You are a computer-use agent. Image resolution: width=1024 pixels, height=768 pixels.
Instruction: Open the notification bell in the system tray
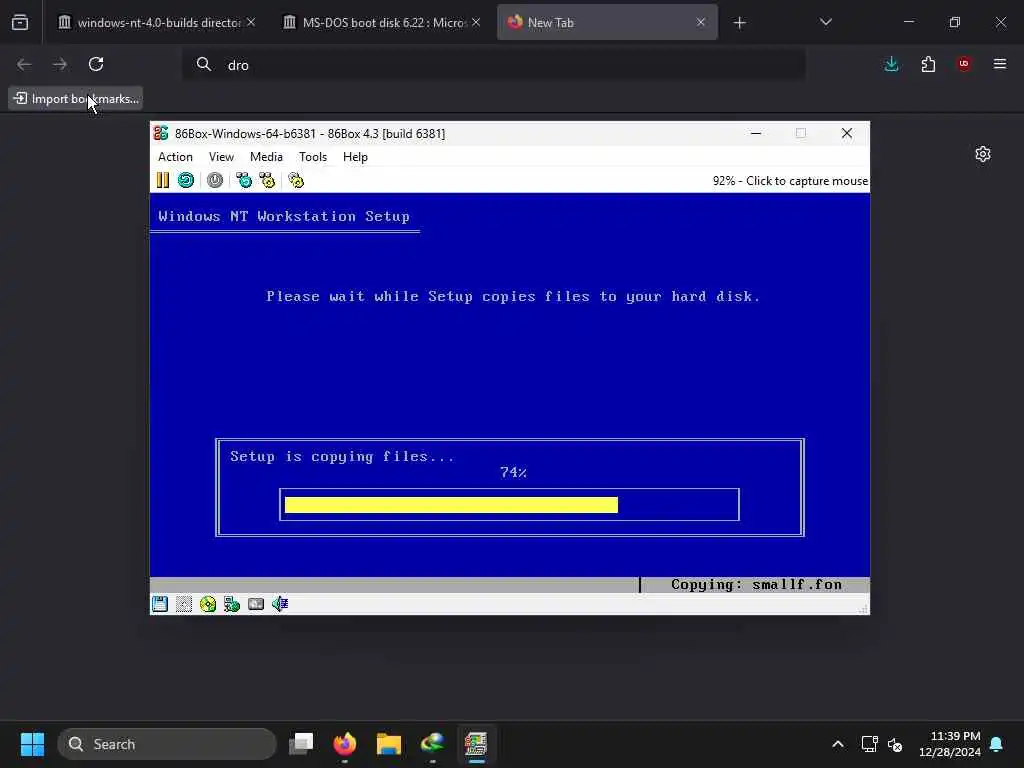pyautogui.click(x=997, y=744)
